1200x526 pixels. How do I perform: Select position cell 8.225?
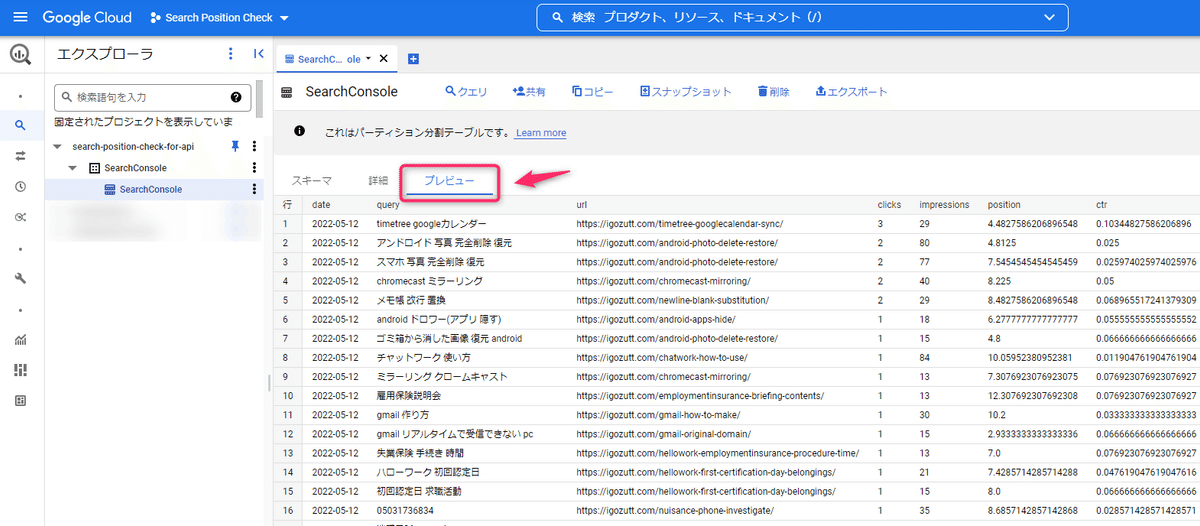[1000, 281]
